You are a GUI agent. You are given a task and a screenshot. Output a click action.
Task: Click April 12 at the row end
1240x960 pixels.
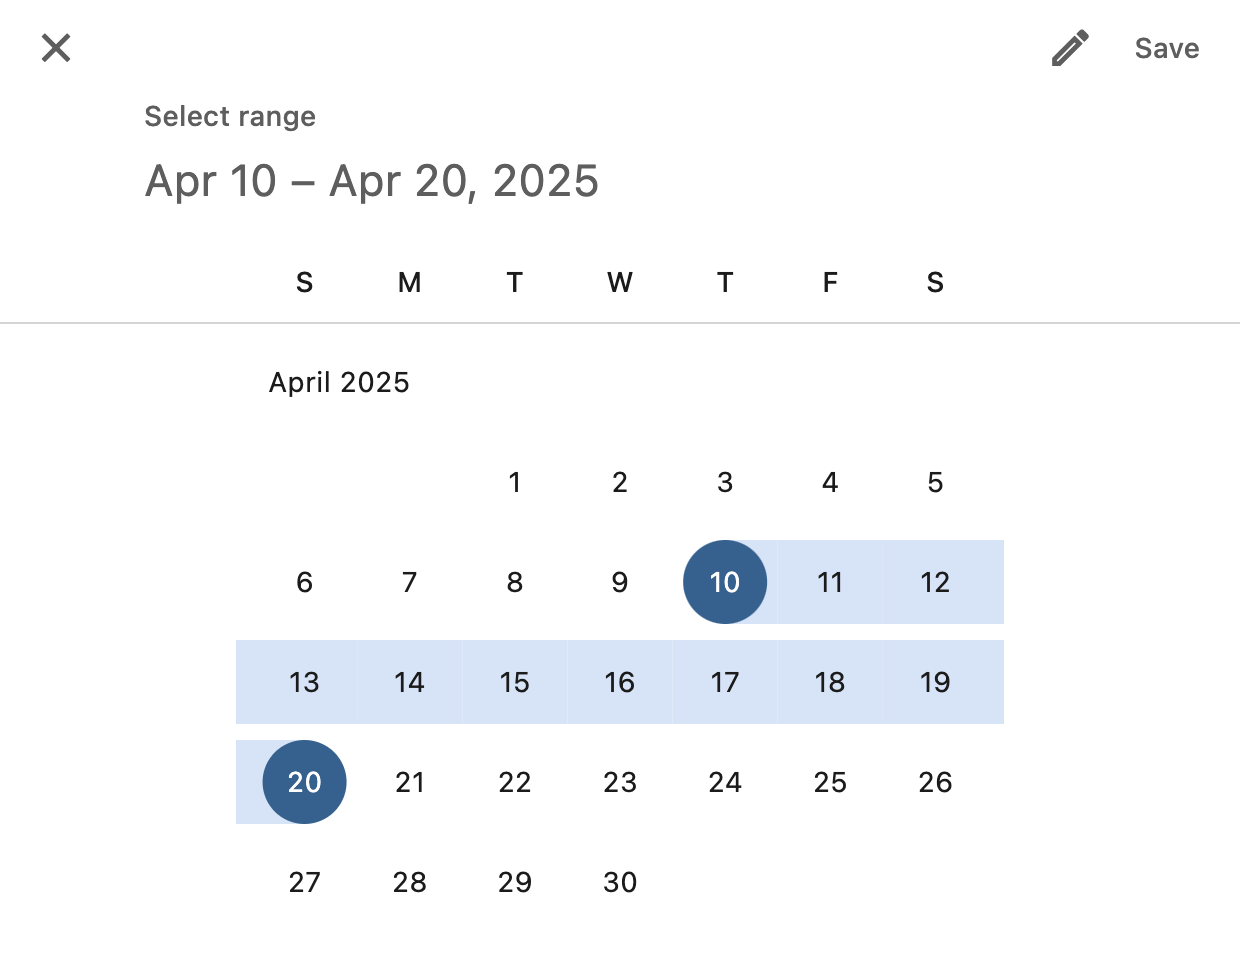coord(935,582)
